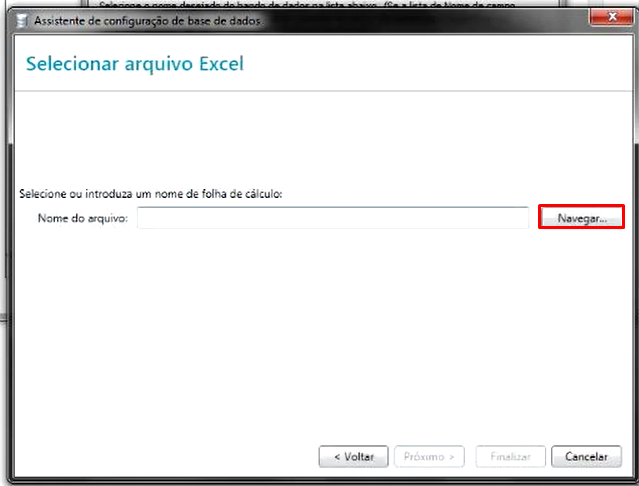Click the greater-than arrow on Próximo button
This screenshot has width=639, height=486.
click(x=452, y=457)
